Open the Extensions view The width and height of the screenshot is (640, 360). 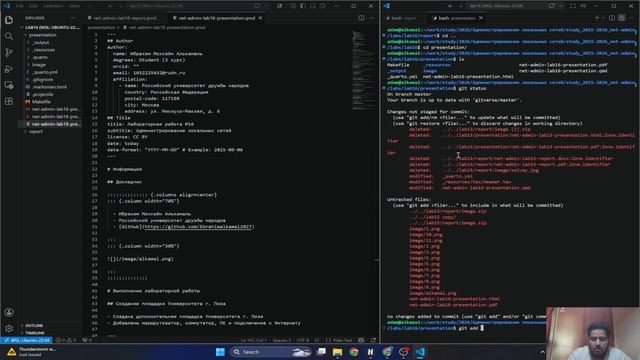[x=9, y=101]
